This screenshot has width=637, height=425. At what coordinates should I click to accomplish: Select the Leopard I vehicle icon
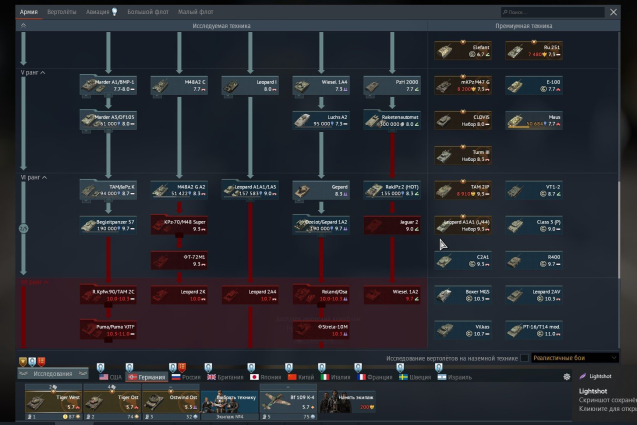(250, 85)
